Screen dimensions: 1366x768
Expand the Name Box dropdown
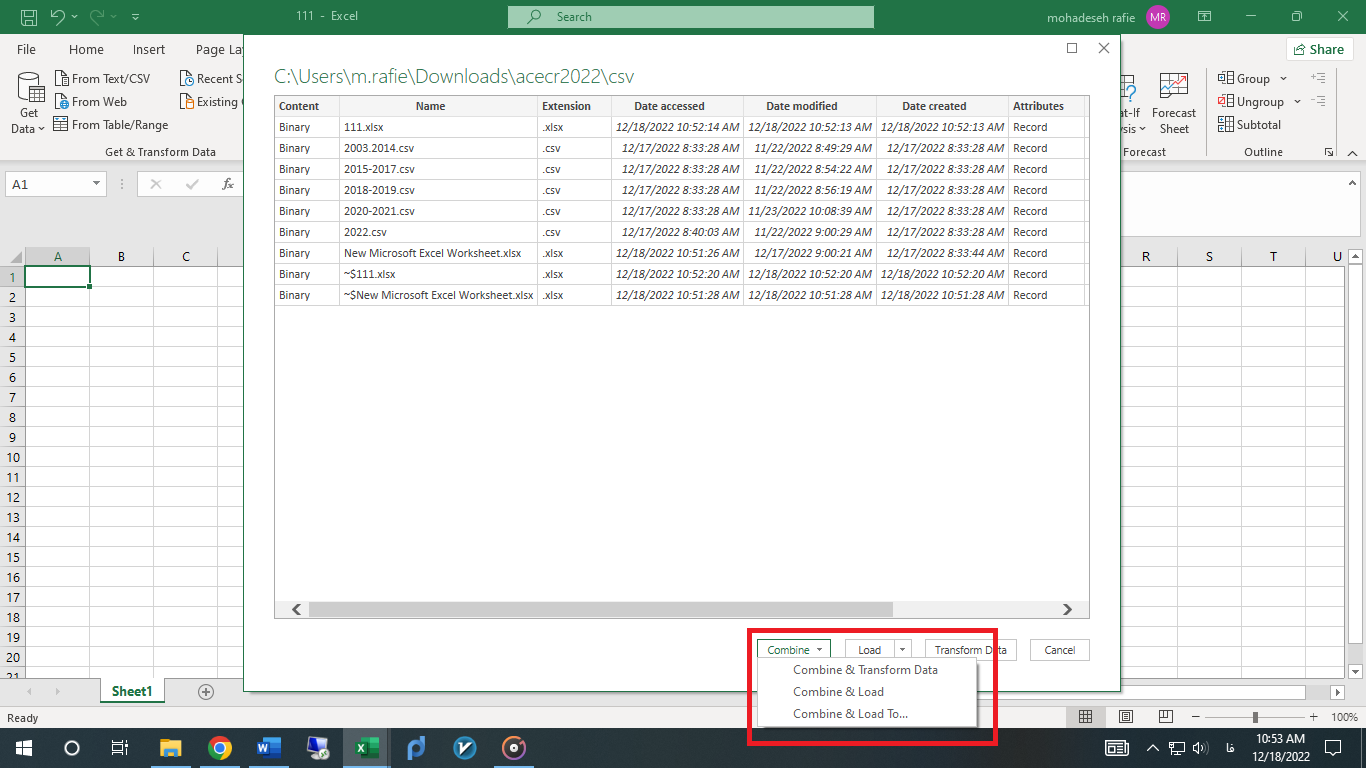(x=97, y=184)
